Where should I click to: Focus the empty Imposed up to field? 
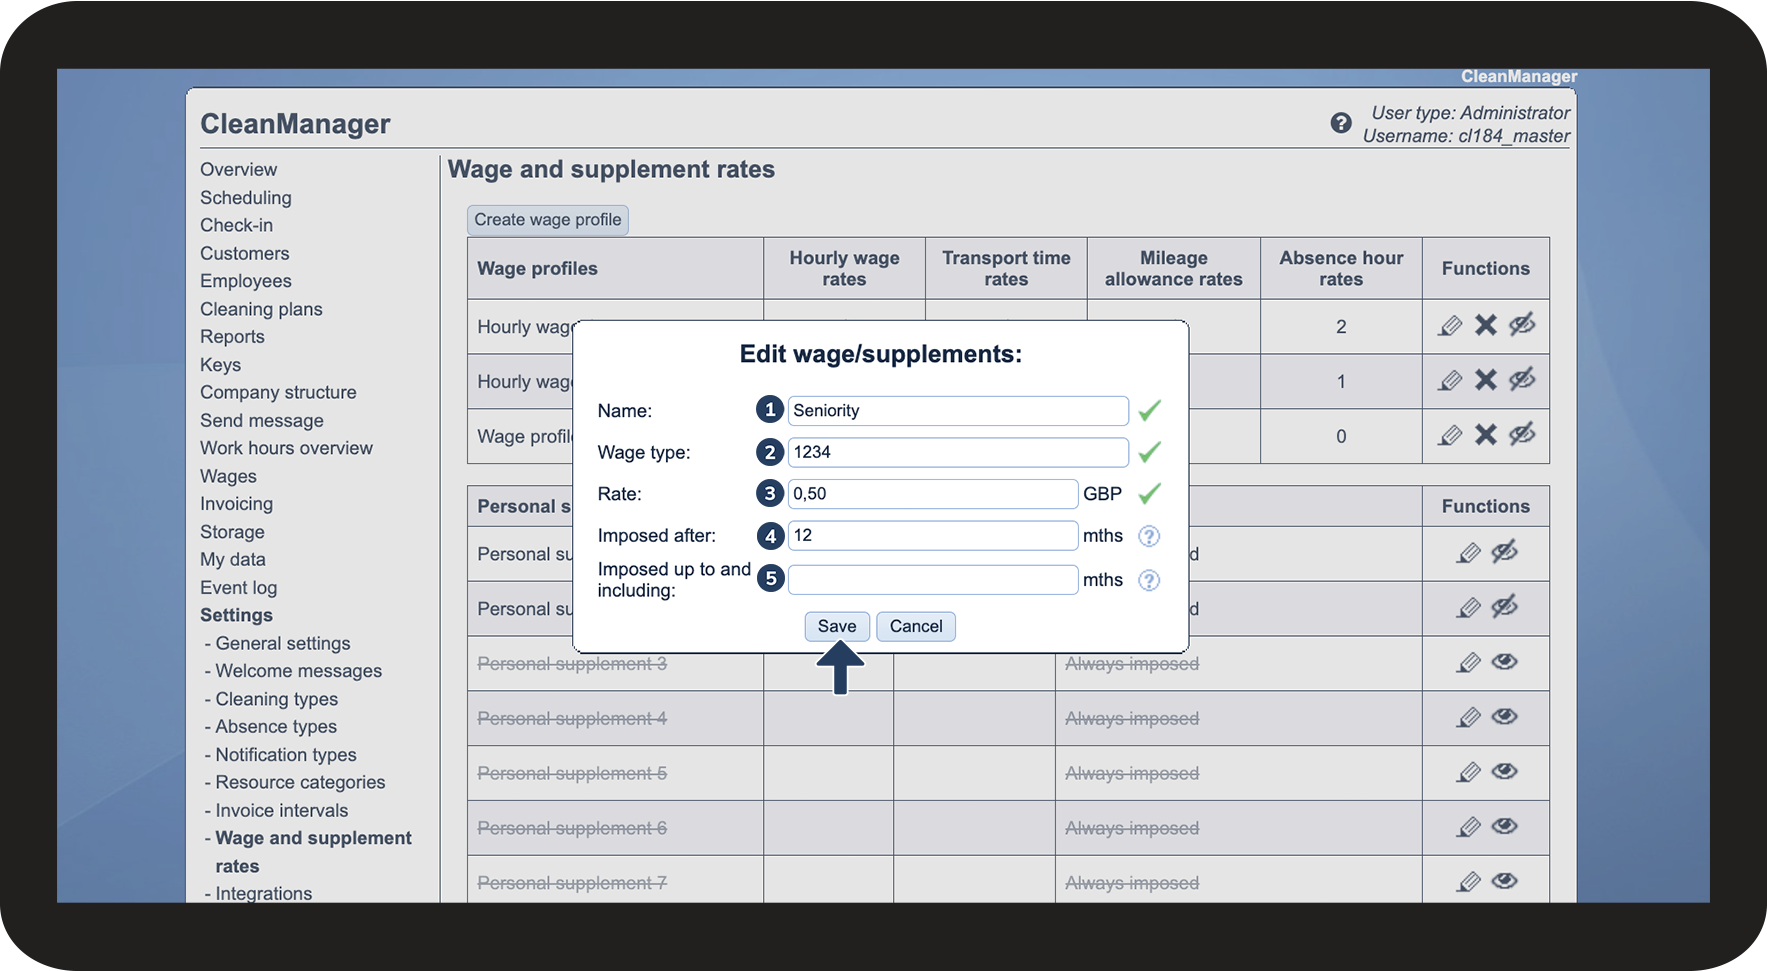pos(932,580)
